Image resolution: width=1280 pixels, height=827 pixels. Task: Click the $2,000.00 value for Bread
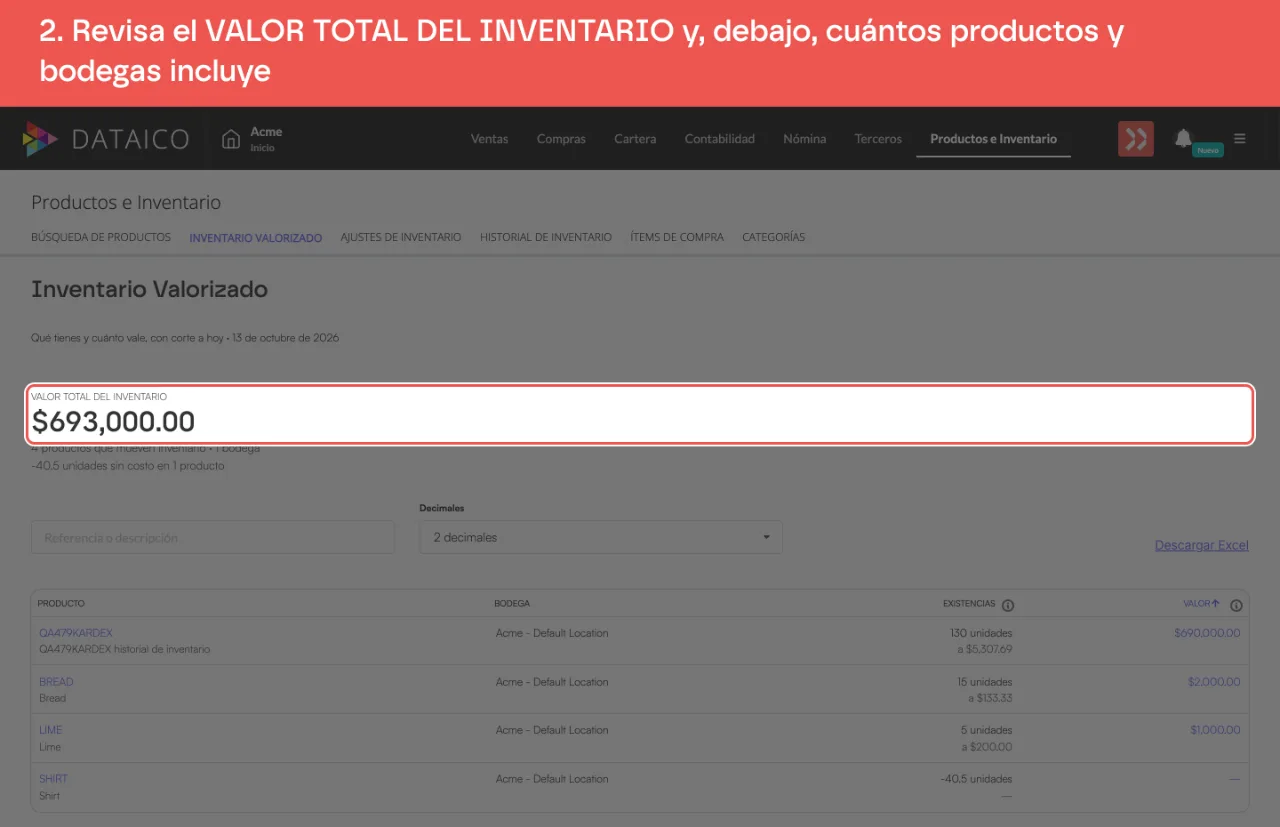click(1214, 682)
